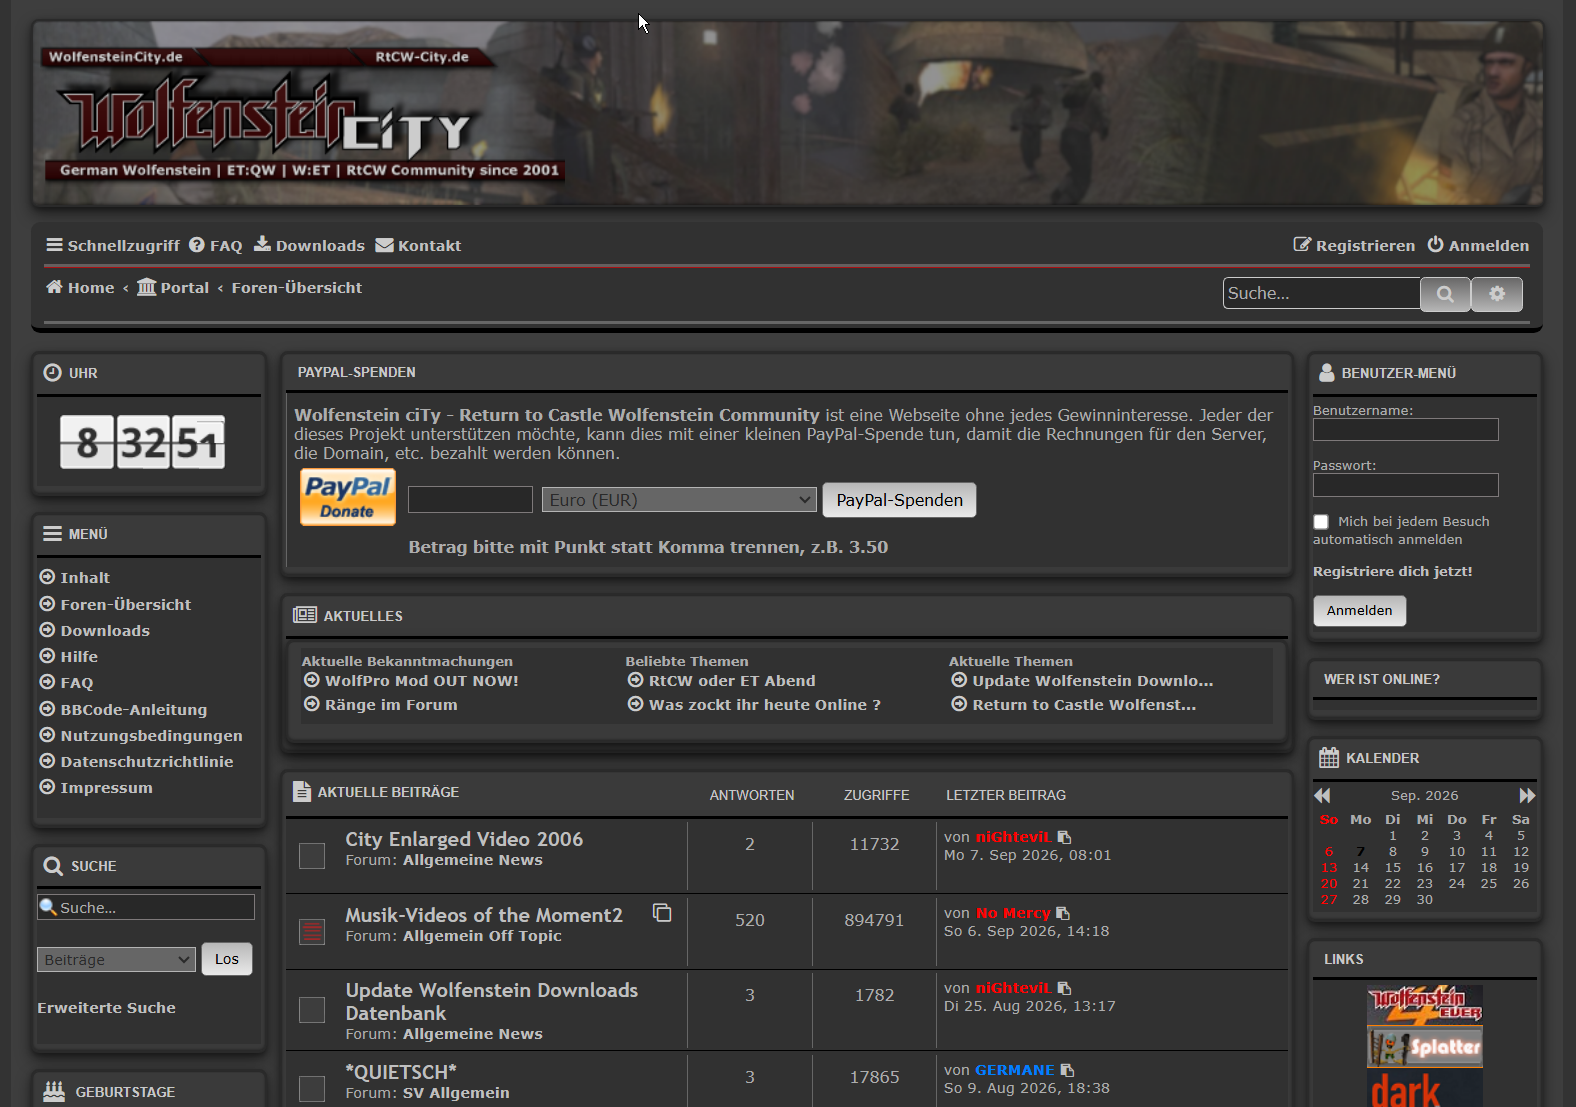Focus the PayPal donation amount field
This screenshot has width=1576, height=1107.
pos(470,500)
